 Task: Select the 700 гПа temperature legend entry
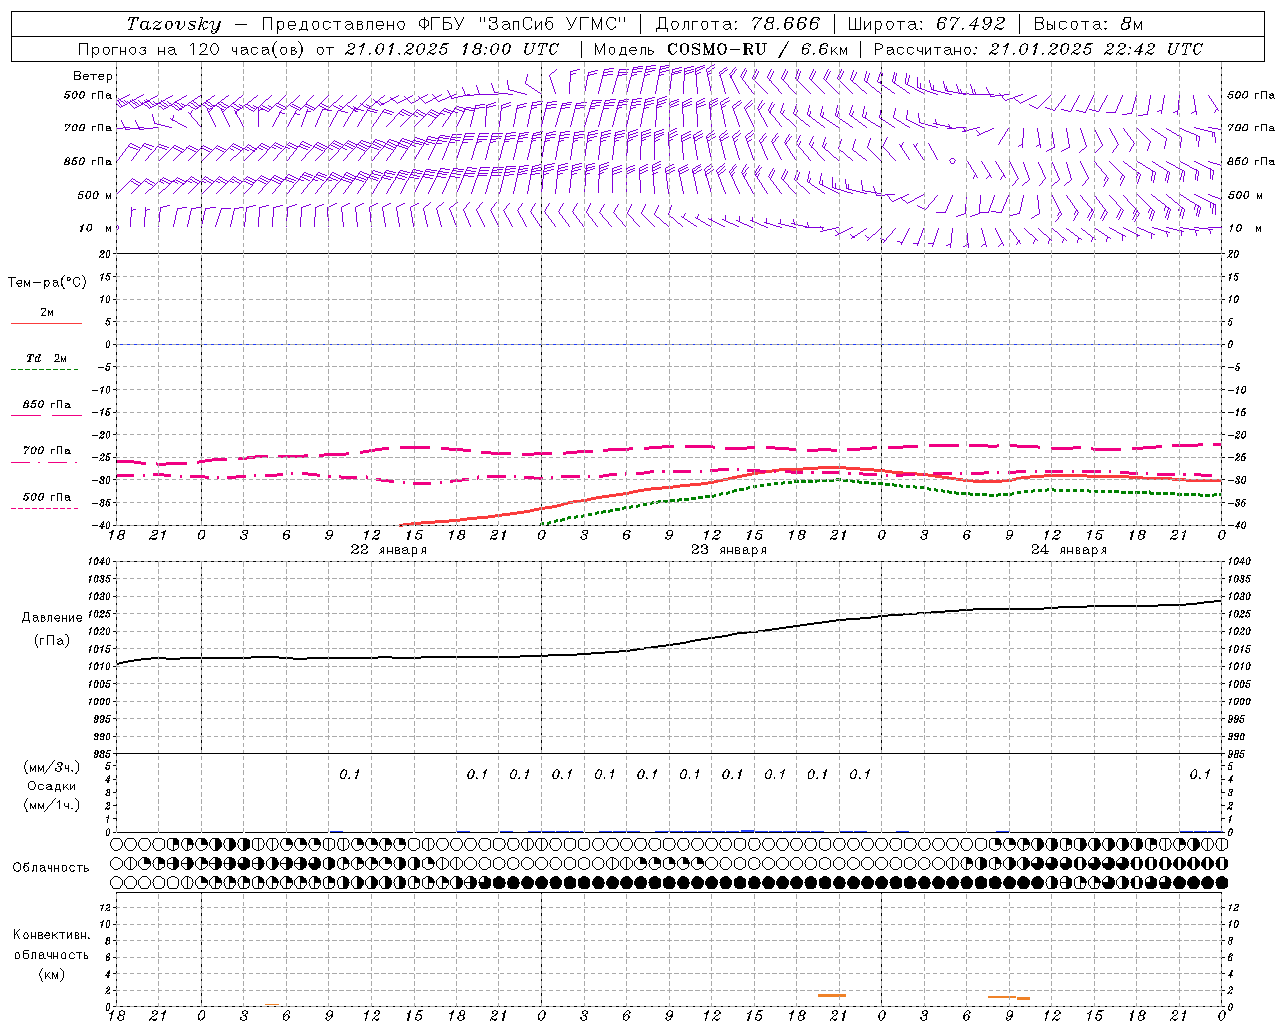tap(46, 451)
